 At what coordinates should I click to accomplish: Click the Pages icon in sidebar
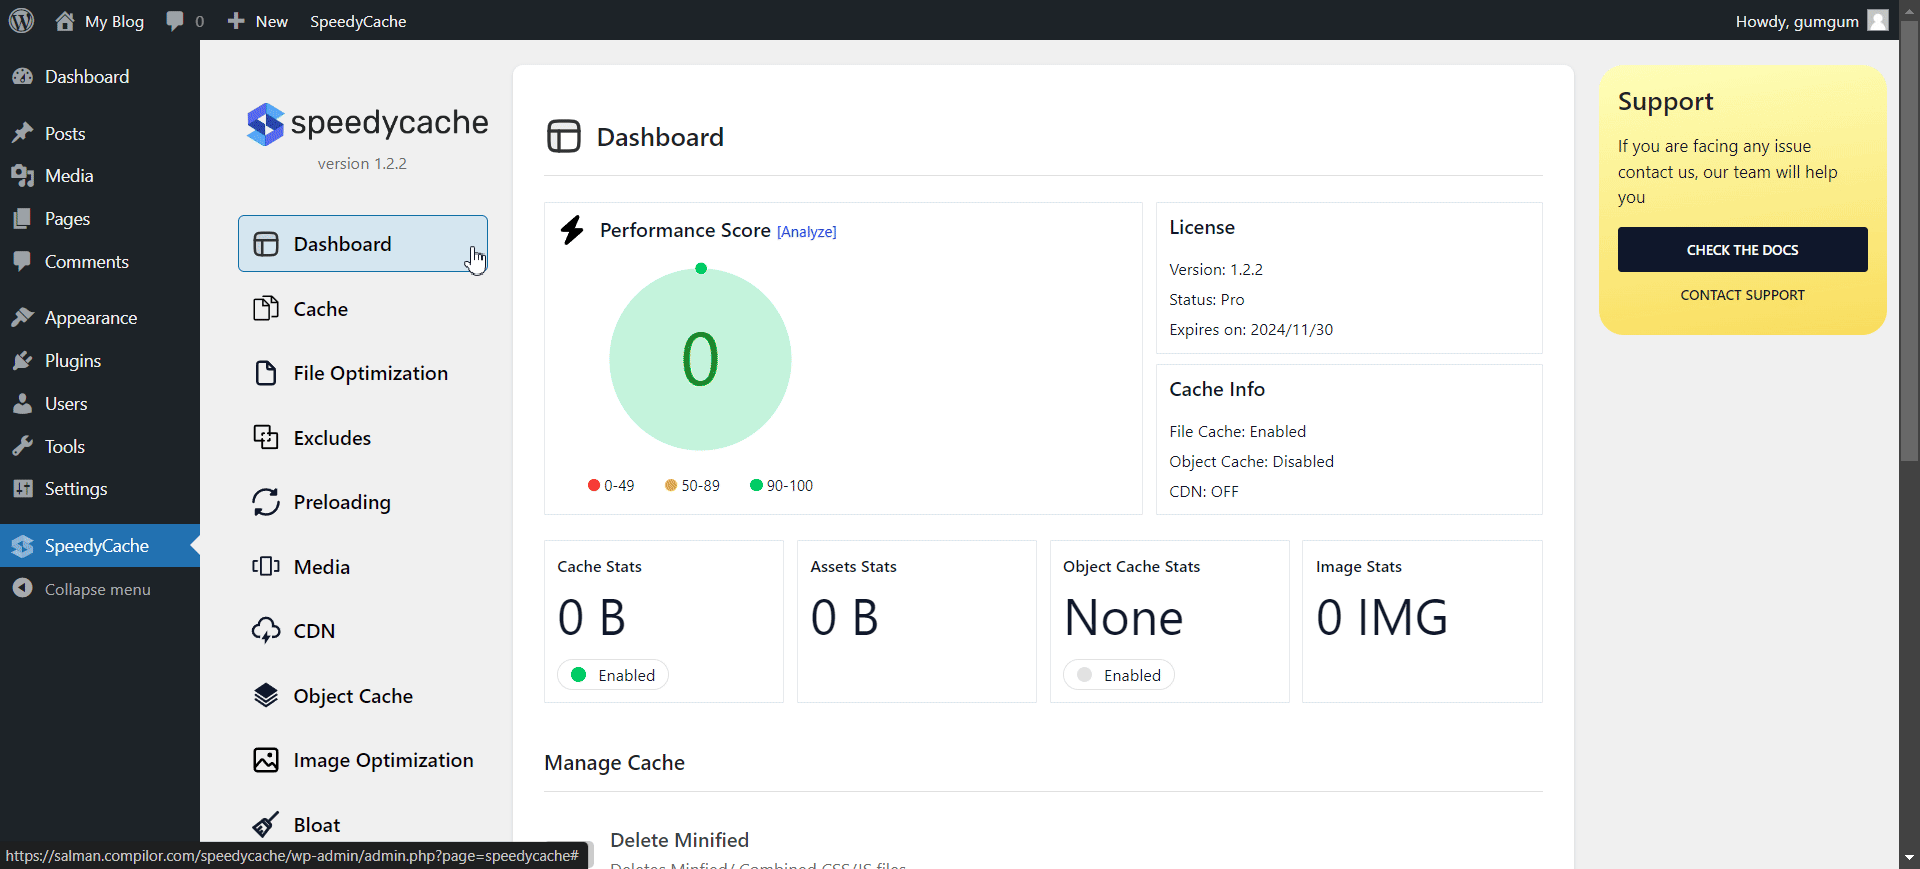(22, 219)
